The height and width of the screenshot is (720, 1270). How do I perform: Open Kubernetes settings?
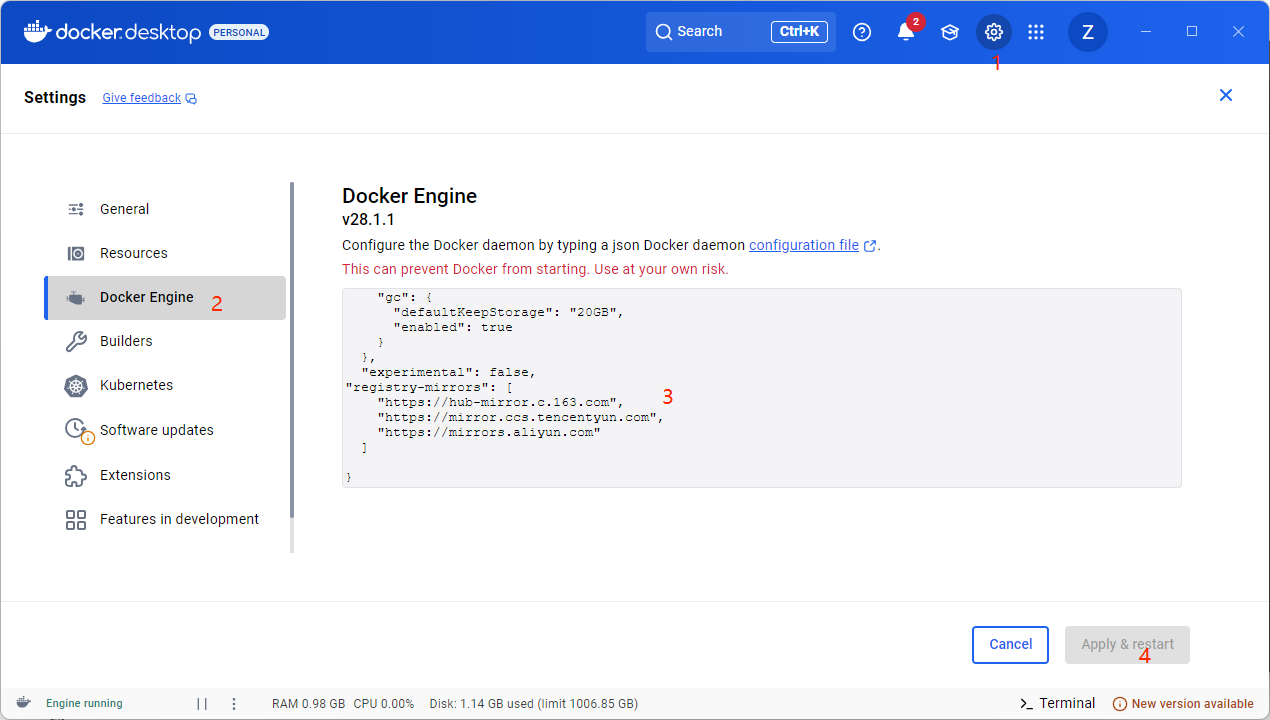point(136,385)
